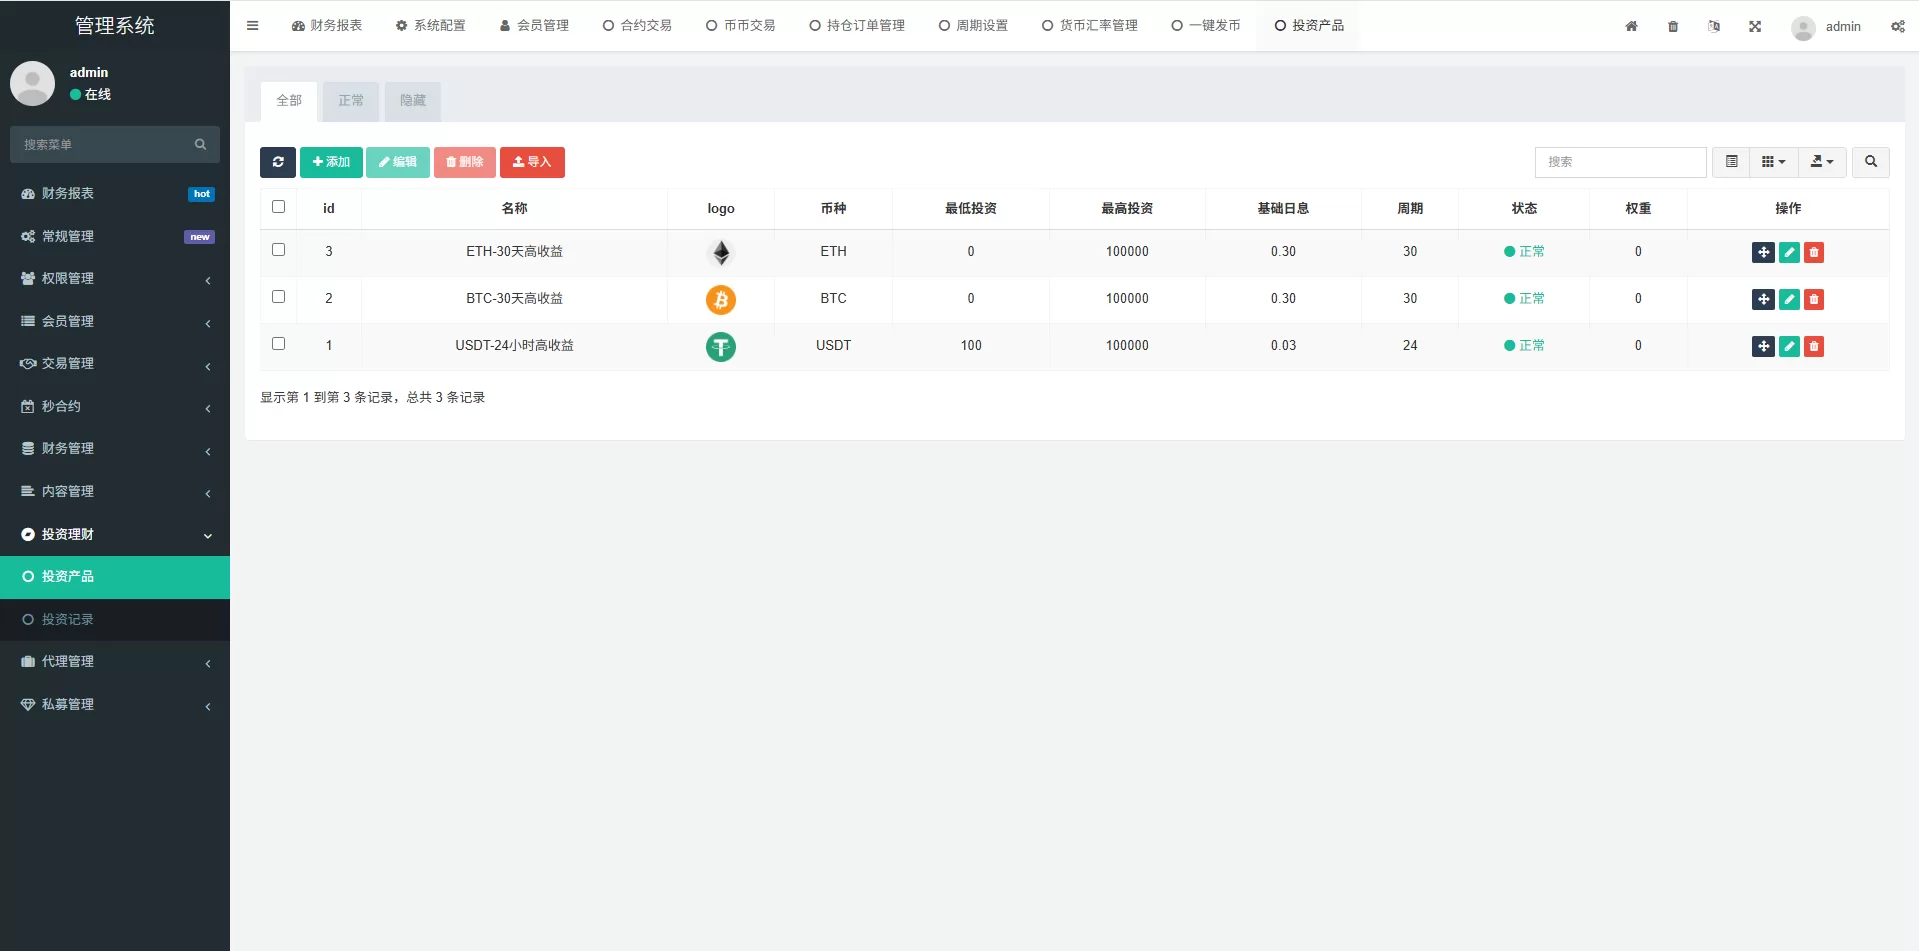Click the trash clear-cache icon in top bar

tap(1673, 27)
